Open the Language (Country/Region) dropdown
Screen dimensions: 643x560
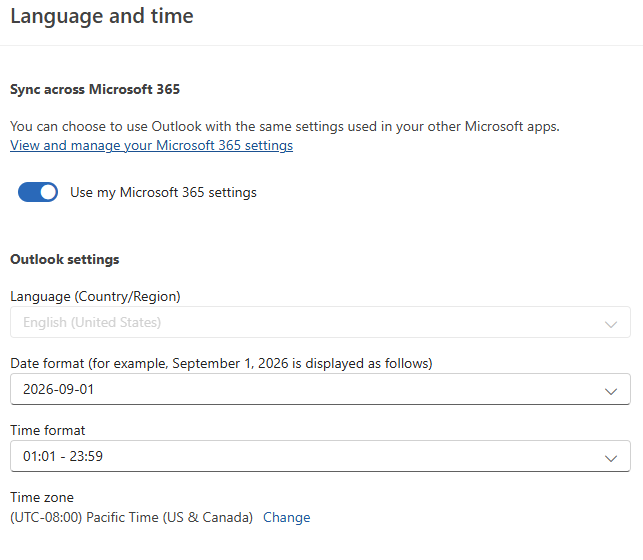click(x=320, y=322)
